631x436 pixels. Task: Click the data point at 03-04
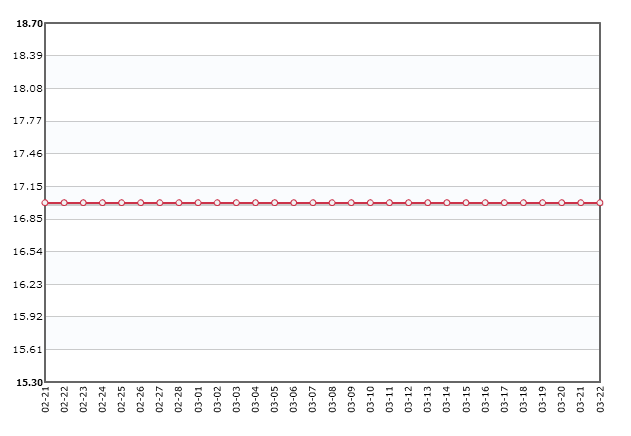click(x=256, y=203)
